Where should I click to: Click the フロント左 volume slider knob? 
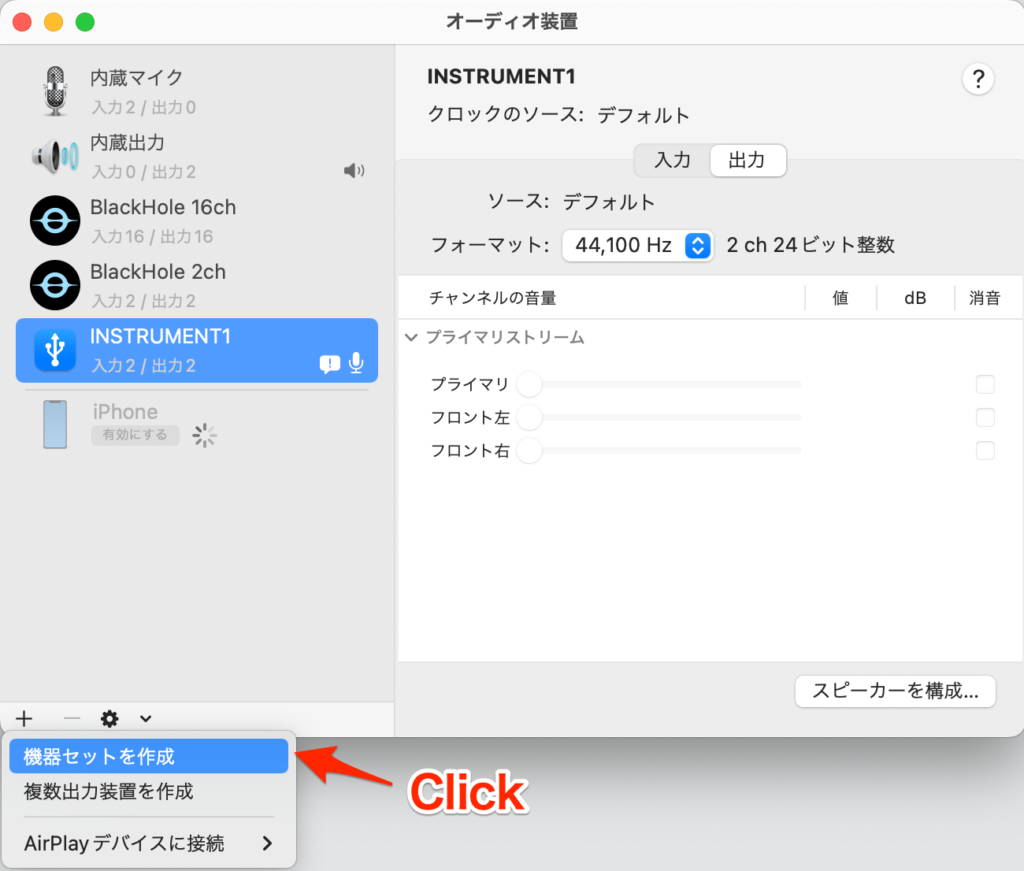(x=528, y=417)
